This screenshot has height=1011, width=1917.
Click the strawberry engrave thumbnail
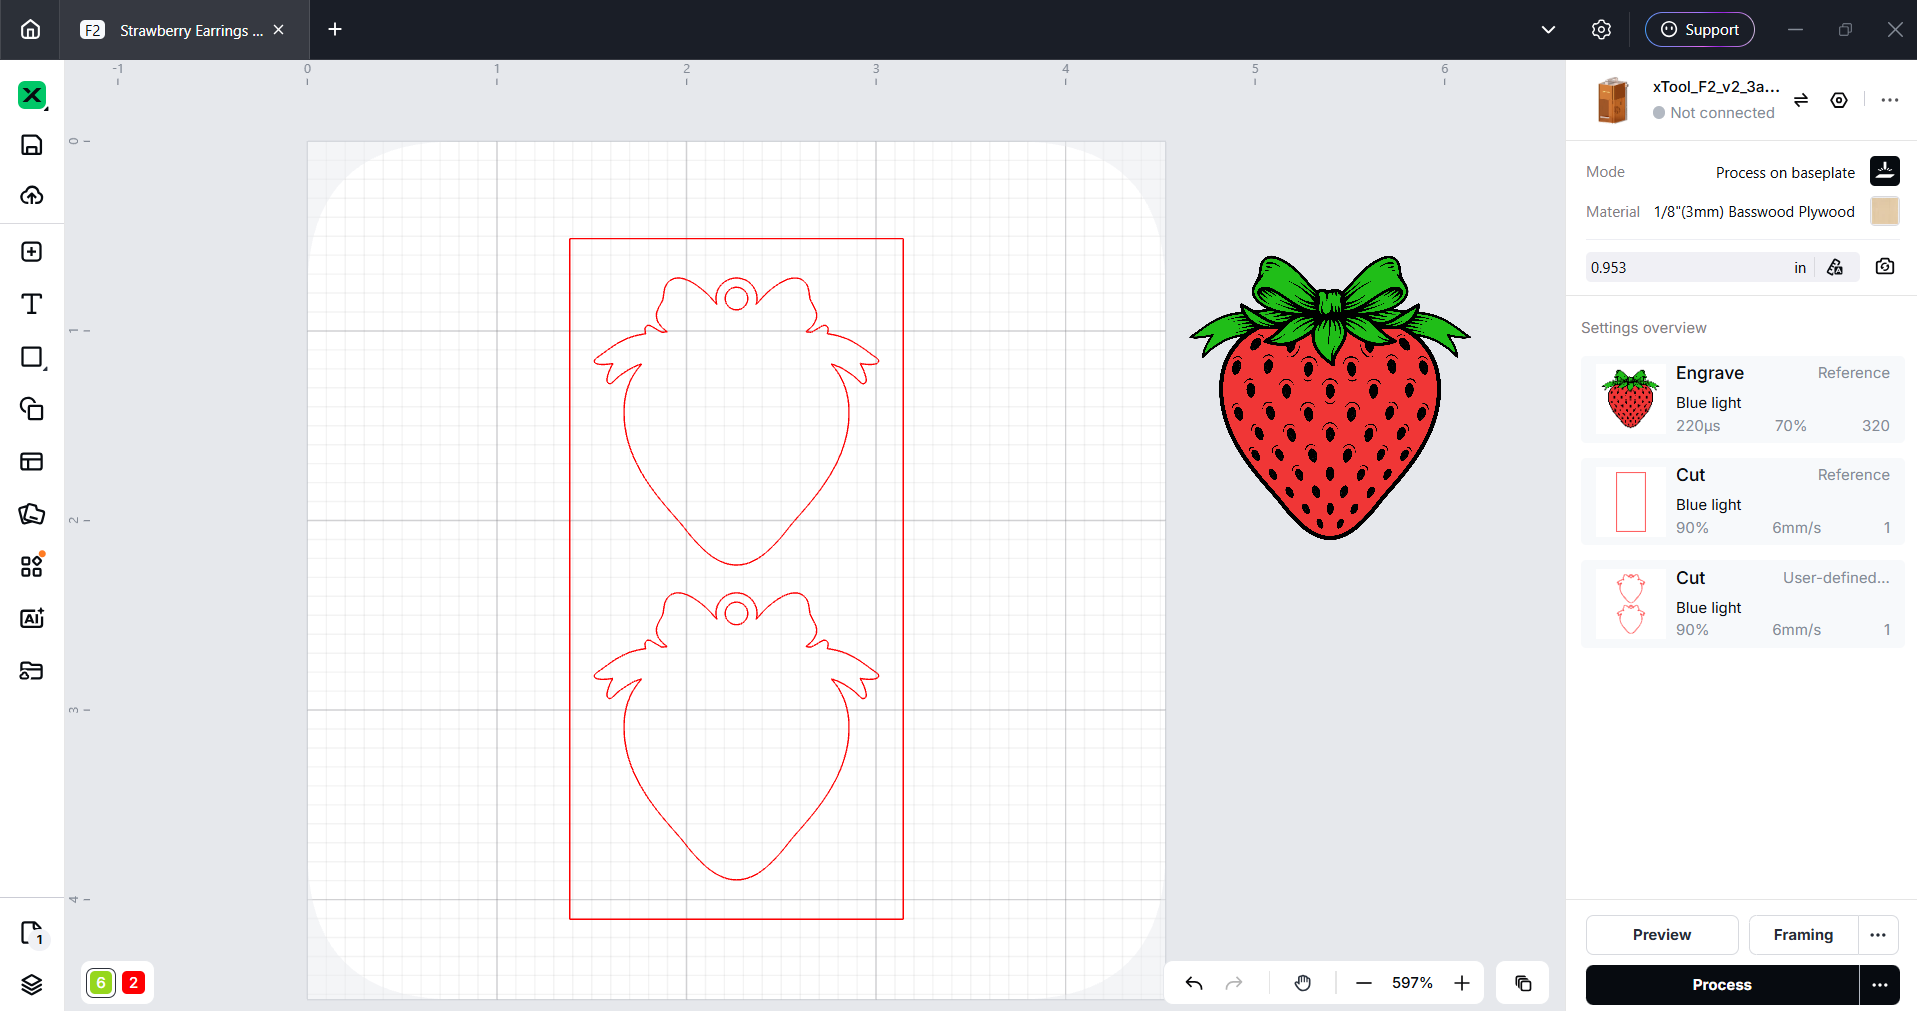1630,399
